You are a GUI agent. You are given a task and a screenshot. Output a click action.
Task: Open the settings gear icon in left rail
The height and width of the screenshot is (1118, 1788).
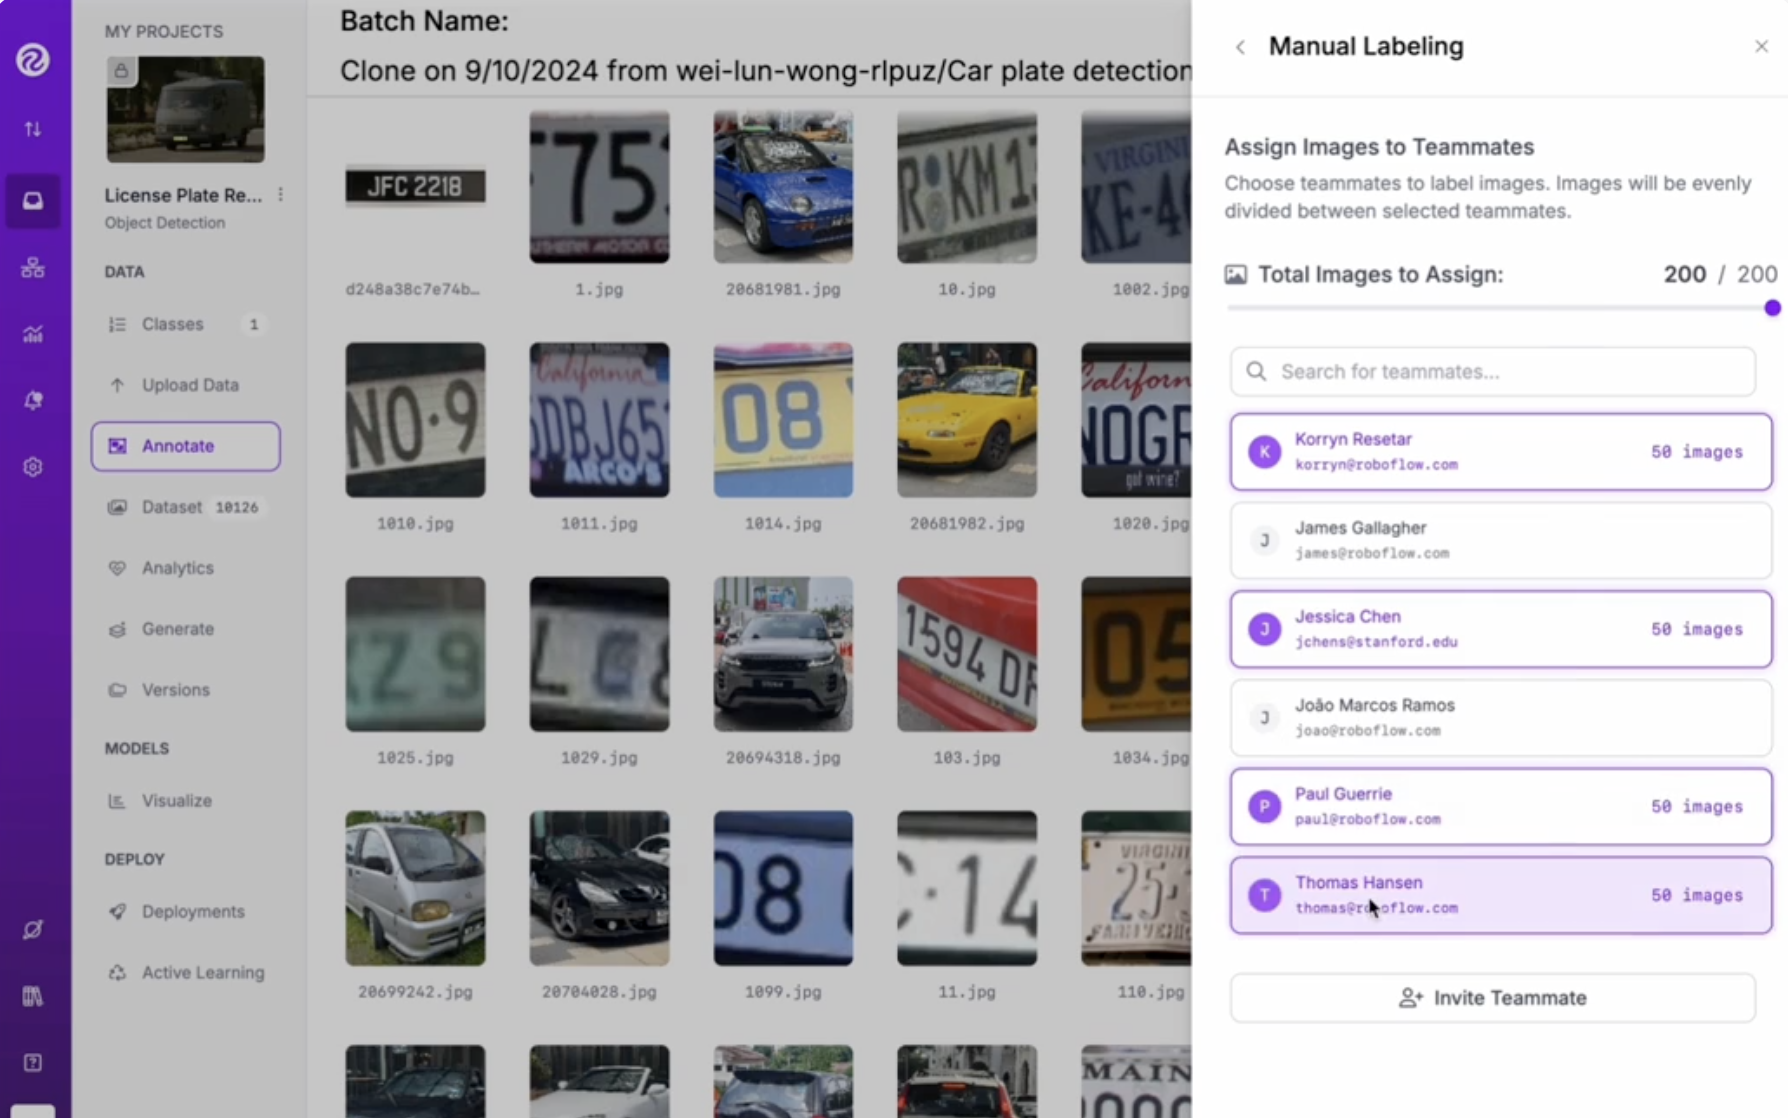(33, 467)
